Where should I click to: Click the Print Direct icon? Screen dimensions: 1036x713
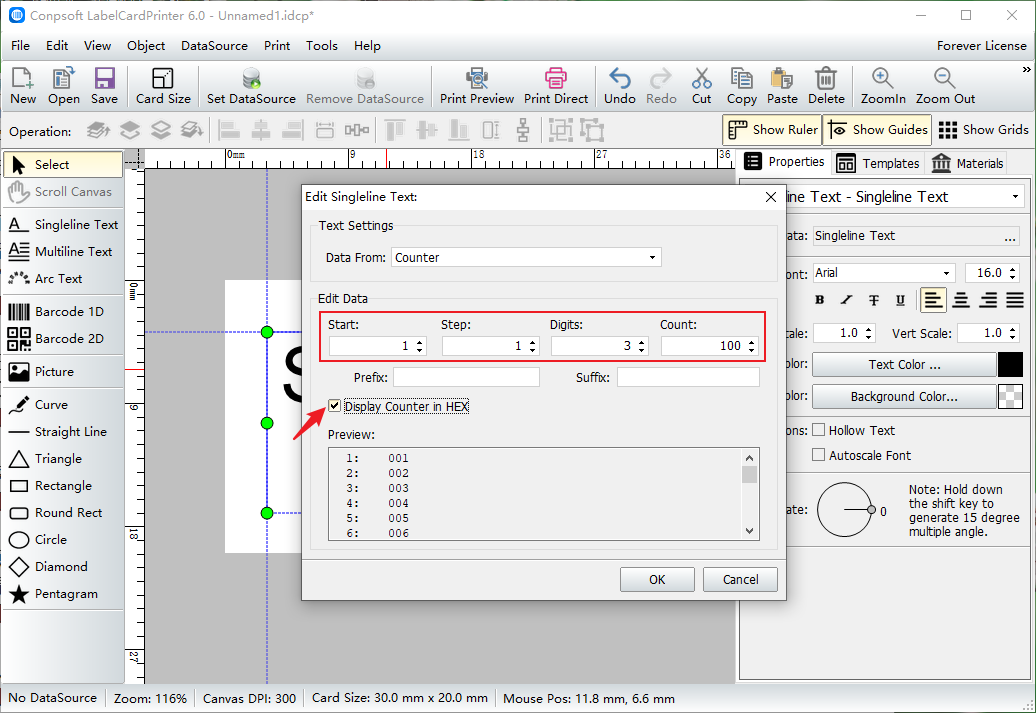pos(556,86)
